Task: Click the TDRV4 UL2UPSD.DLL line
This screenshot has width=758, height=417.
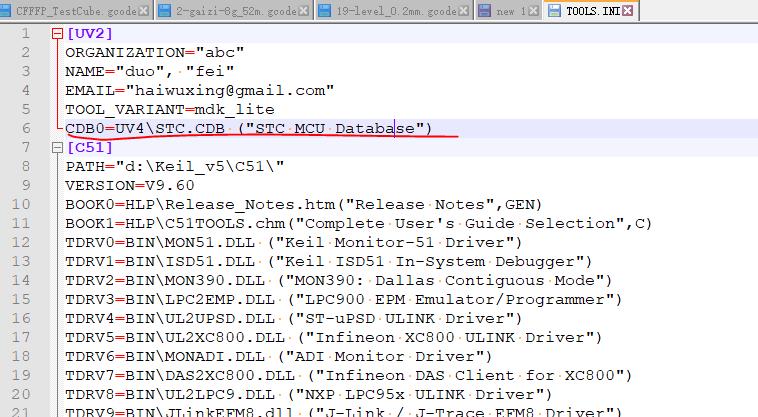Action: coord(294,318)
